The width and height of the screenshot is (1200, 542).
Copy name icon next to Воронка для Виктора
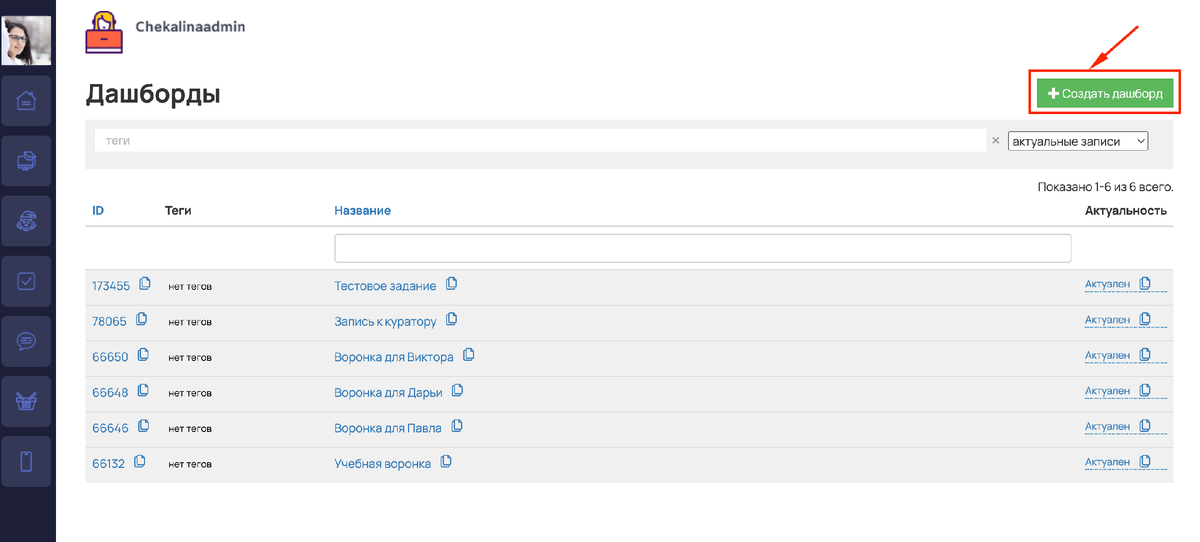point(468,355)
